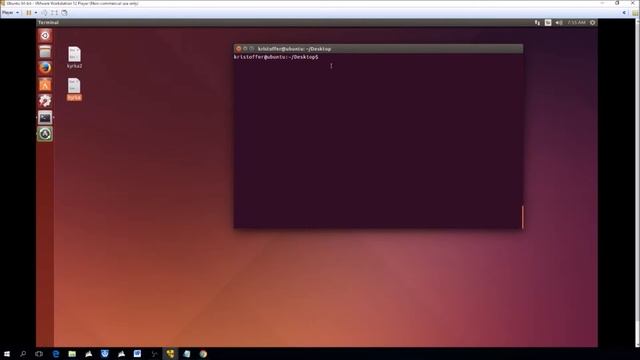
Task: Select the highlighted kyrka desktop file
Action: tap(74, 89)
